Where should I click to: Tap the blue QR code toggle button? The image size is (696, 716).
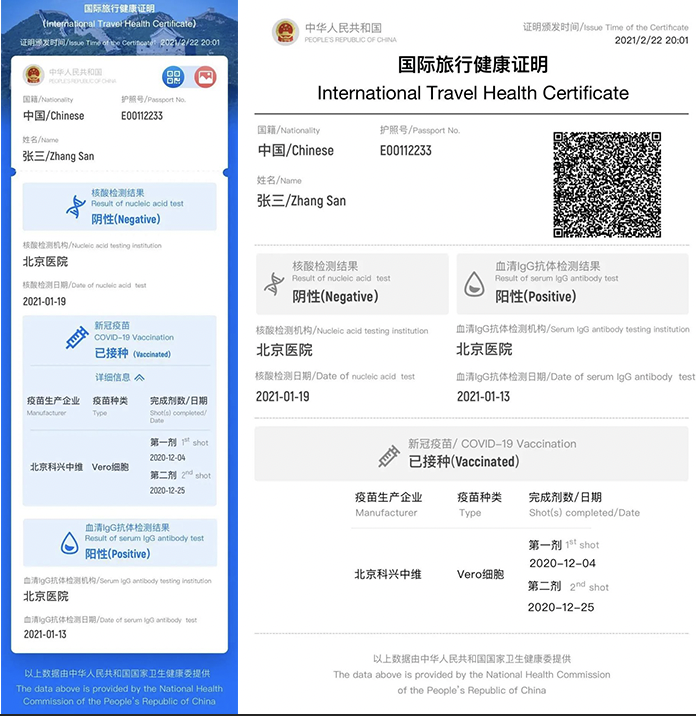pyautogui.click(x=174, y=77)
